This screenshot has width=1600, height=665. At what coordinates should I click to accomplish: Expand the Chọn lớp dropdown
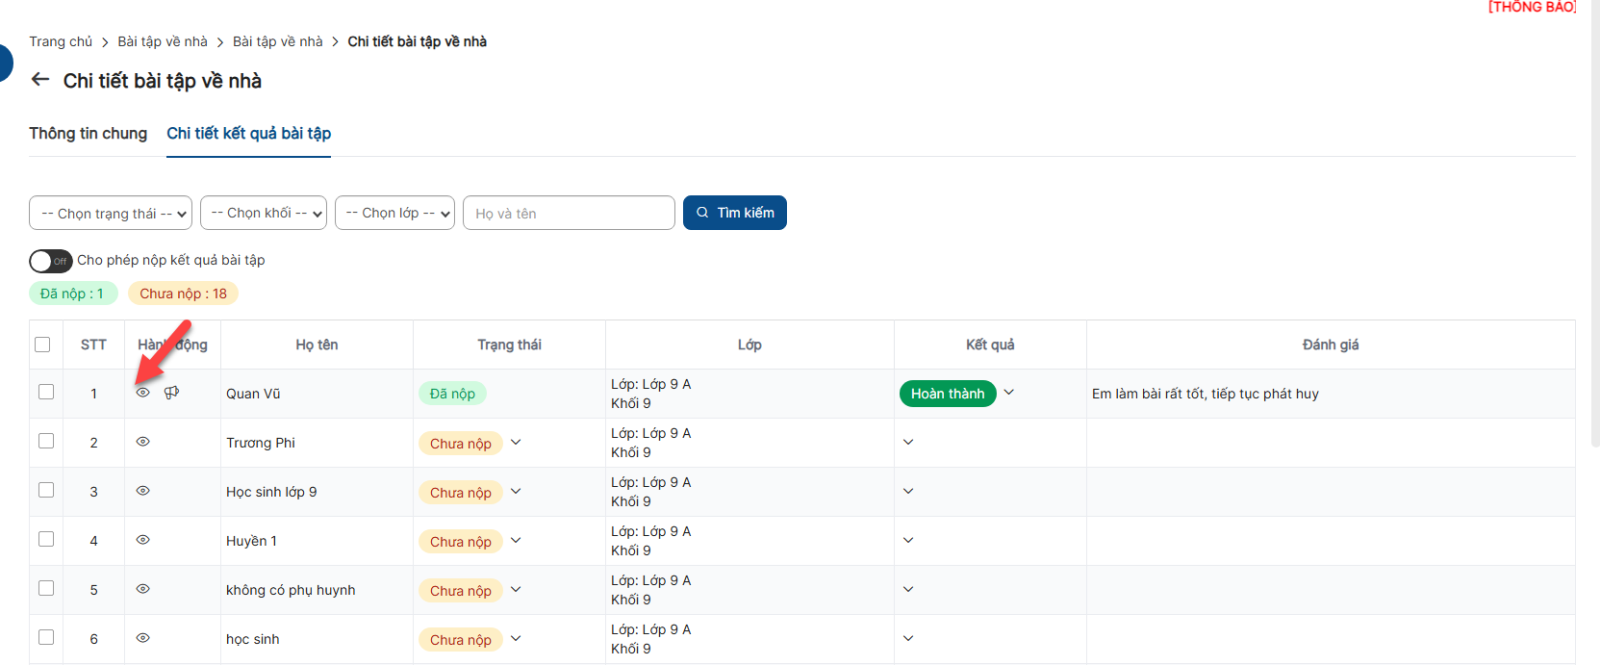pyautogui.click(x=394, y=213)
